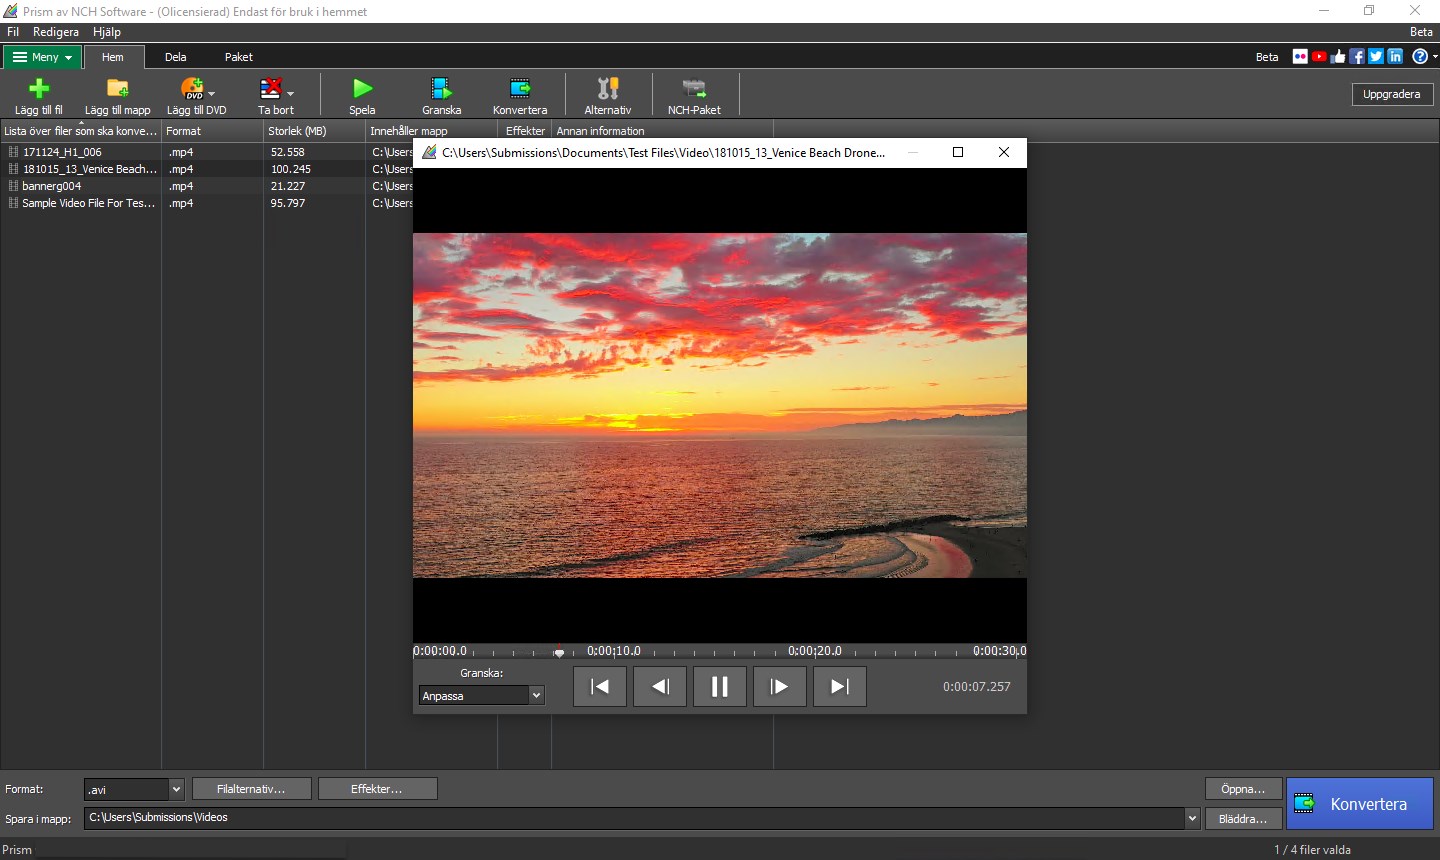Open the Redigera menu

pos(56,32)
